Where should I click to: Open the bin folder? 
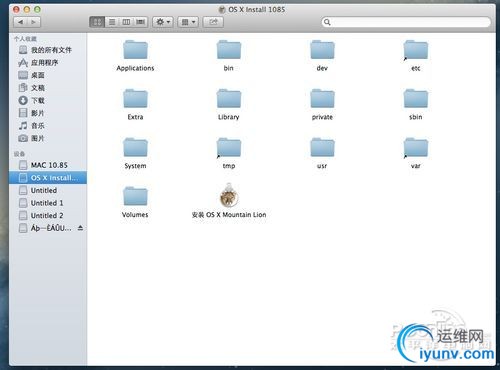pos(229,50)
